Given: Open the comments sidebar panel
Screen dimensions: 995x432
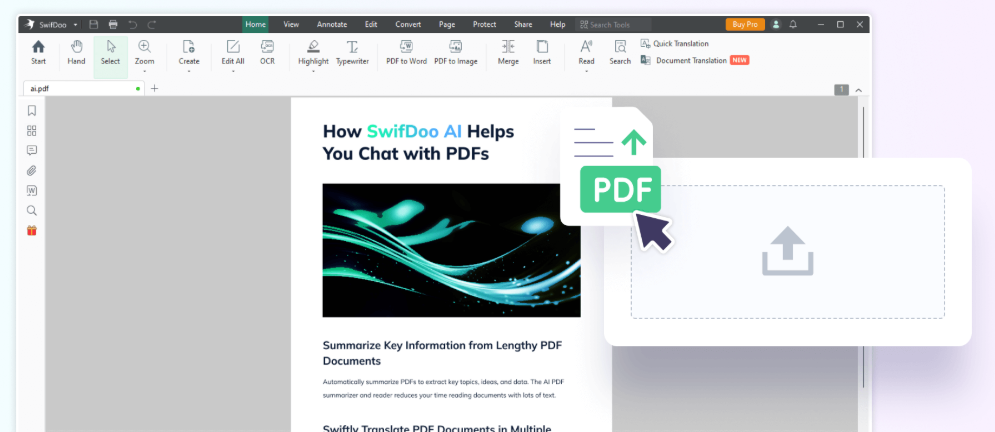Looking at the screenshot, I should (32, 150).
